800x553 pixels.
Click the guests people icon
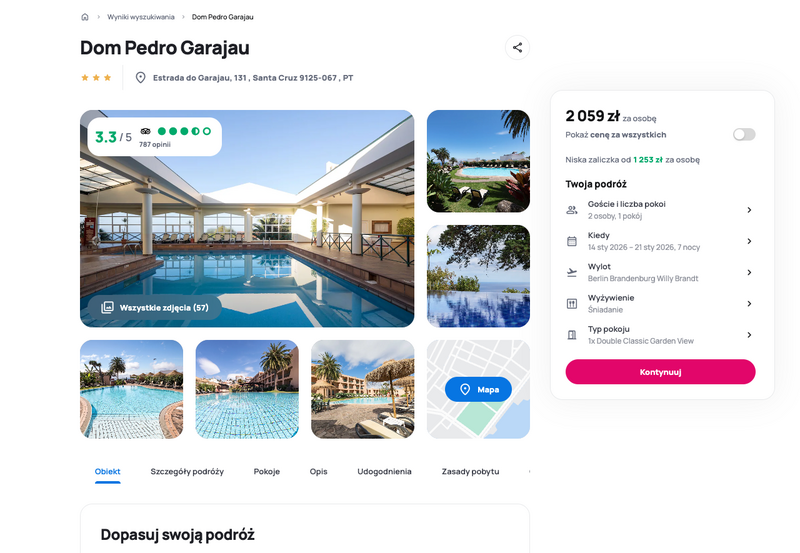[x=572, y=210]
